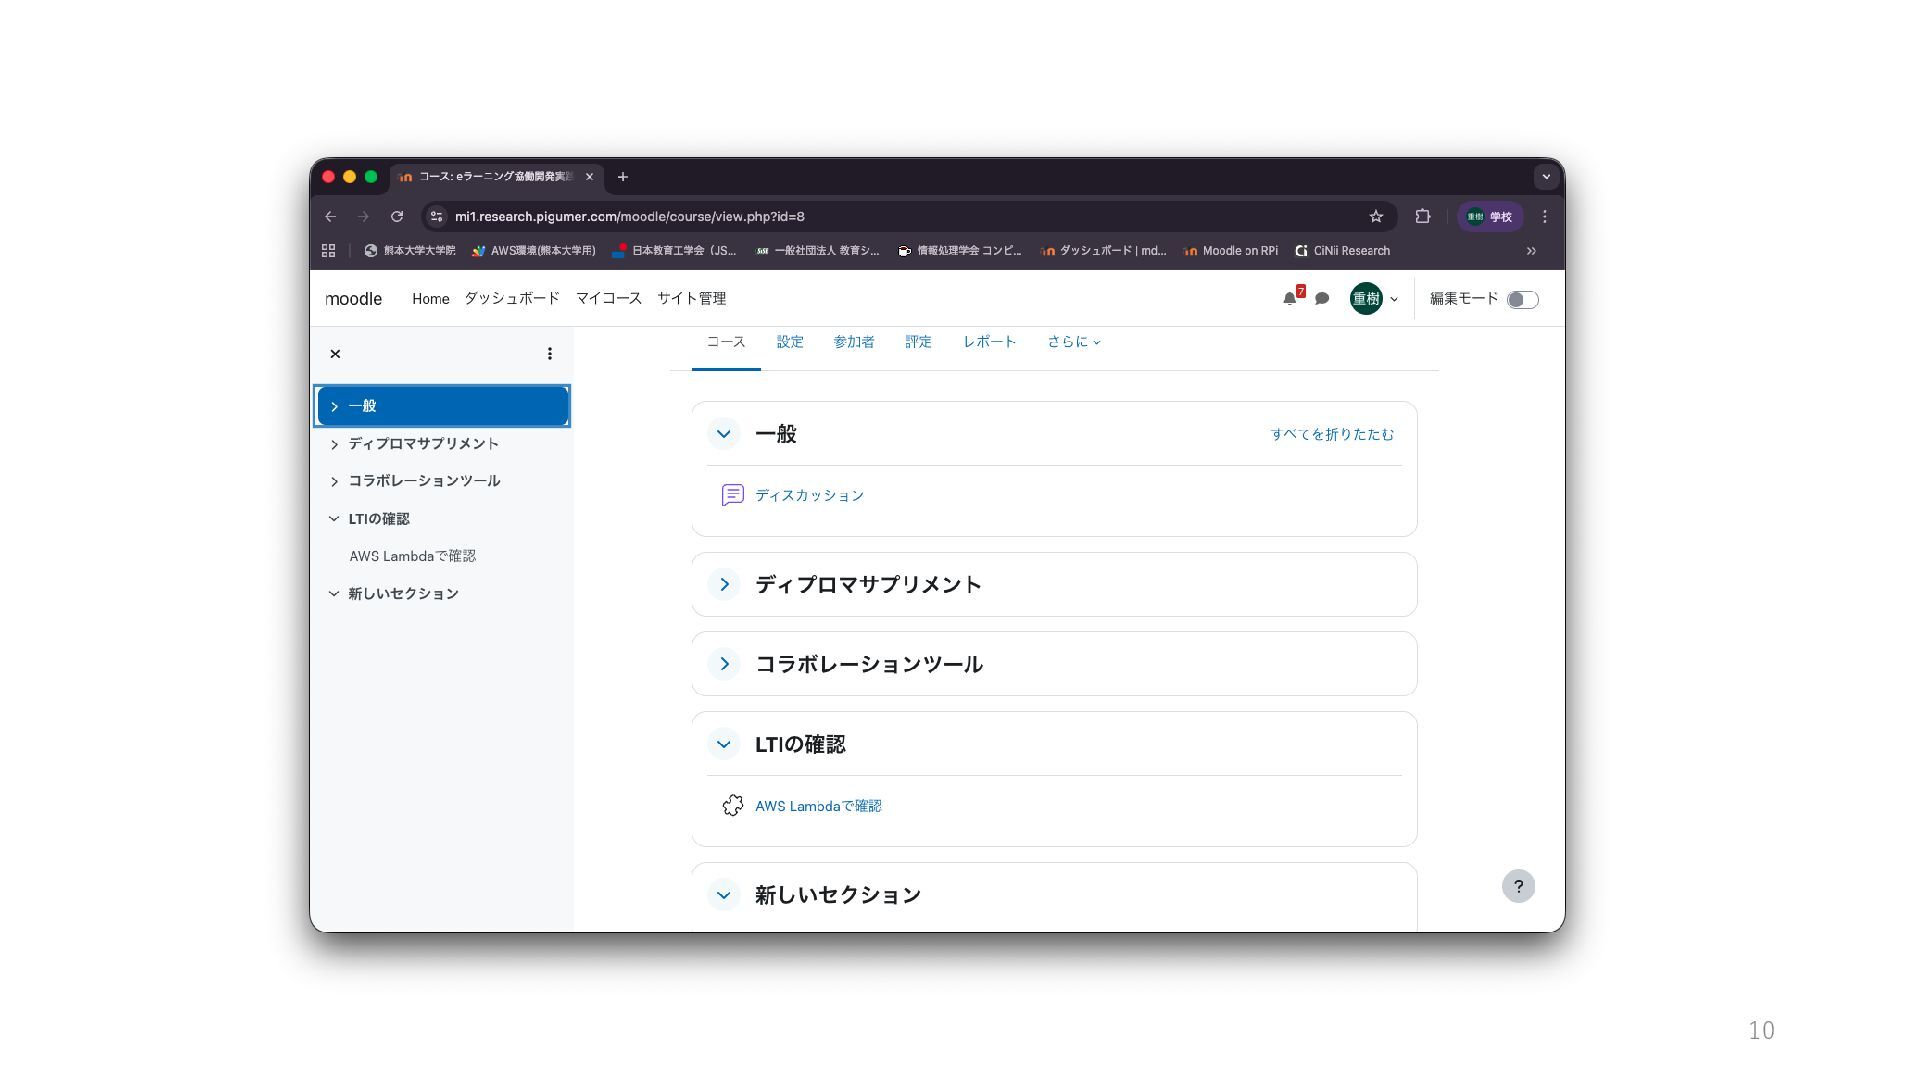
Task: Open the browser extensions puzzle icon
Action: (1423, 217)
